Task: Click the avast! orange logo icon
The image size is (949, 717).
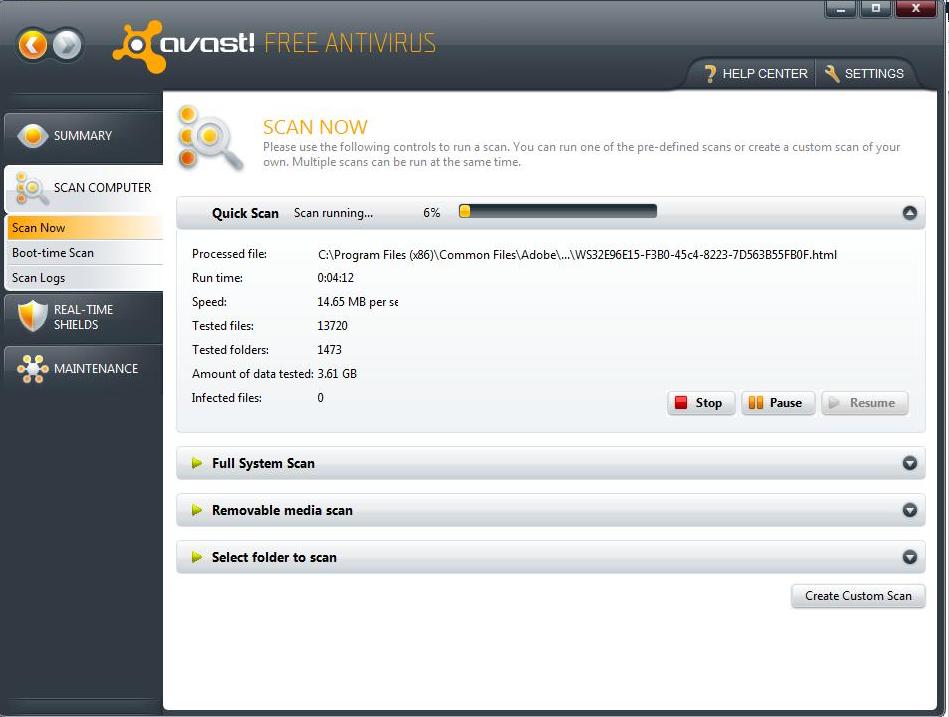Action: 139,46
